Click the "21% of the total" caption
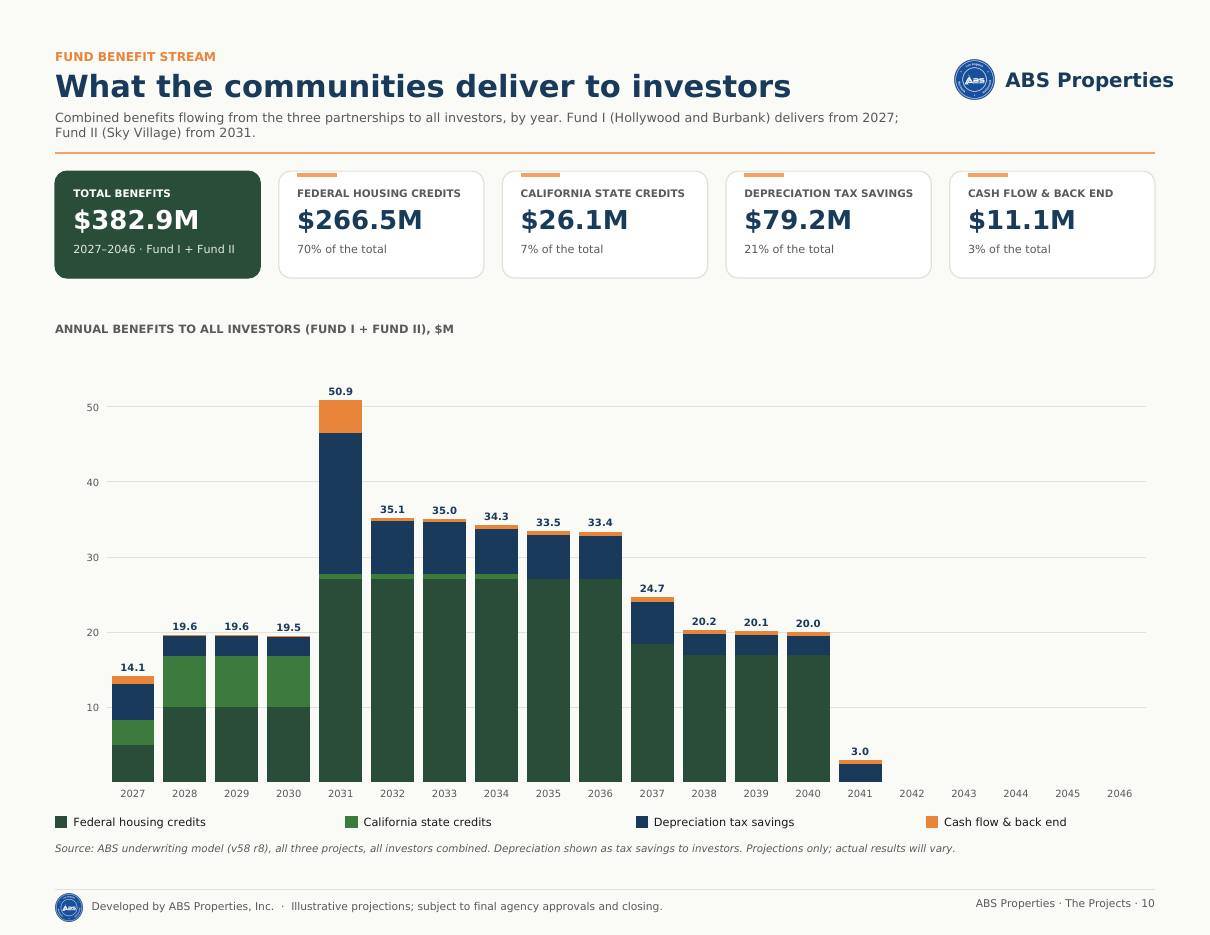 click(x=789, y=250)
